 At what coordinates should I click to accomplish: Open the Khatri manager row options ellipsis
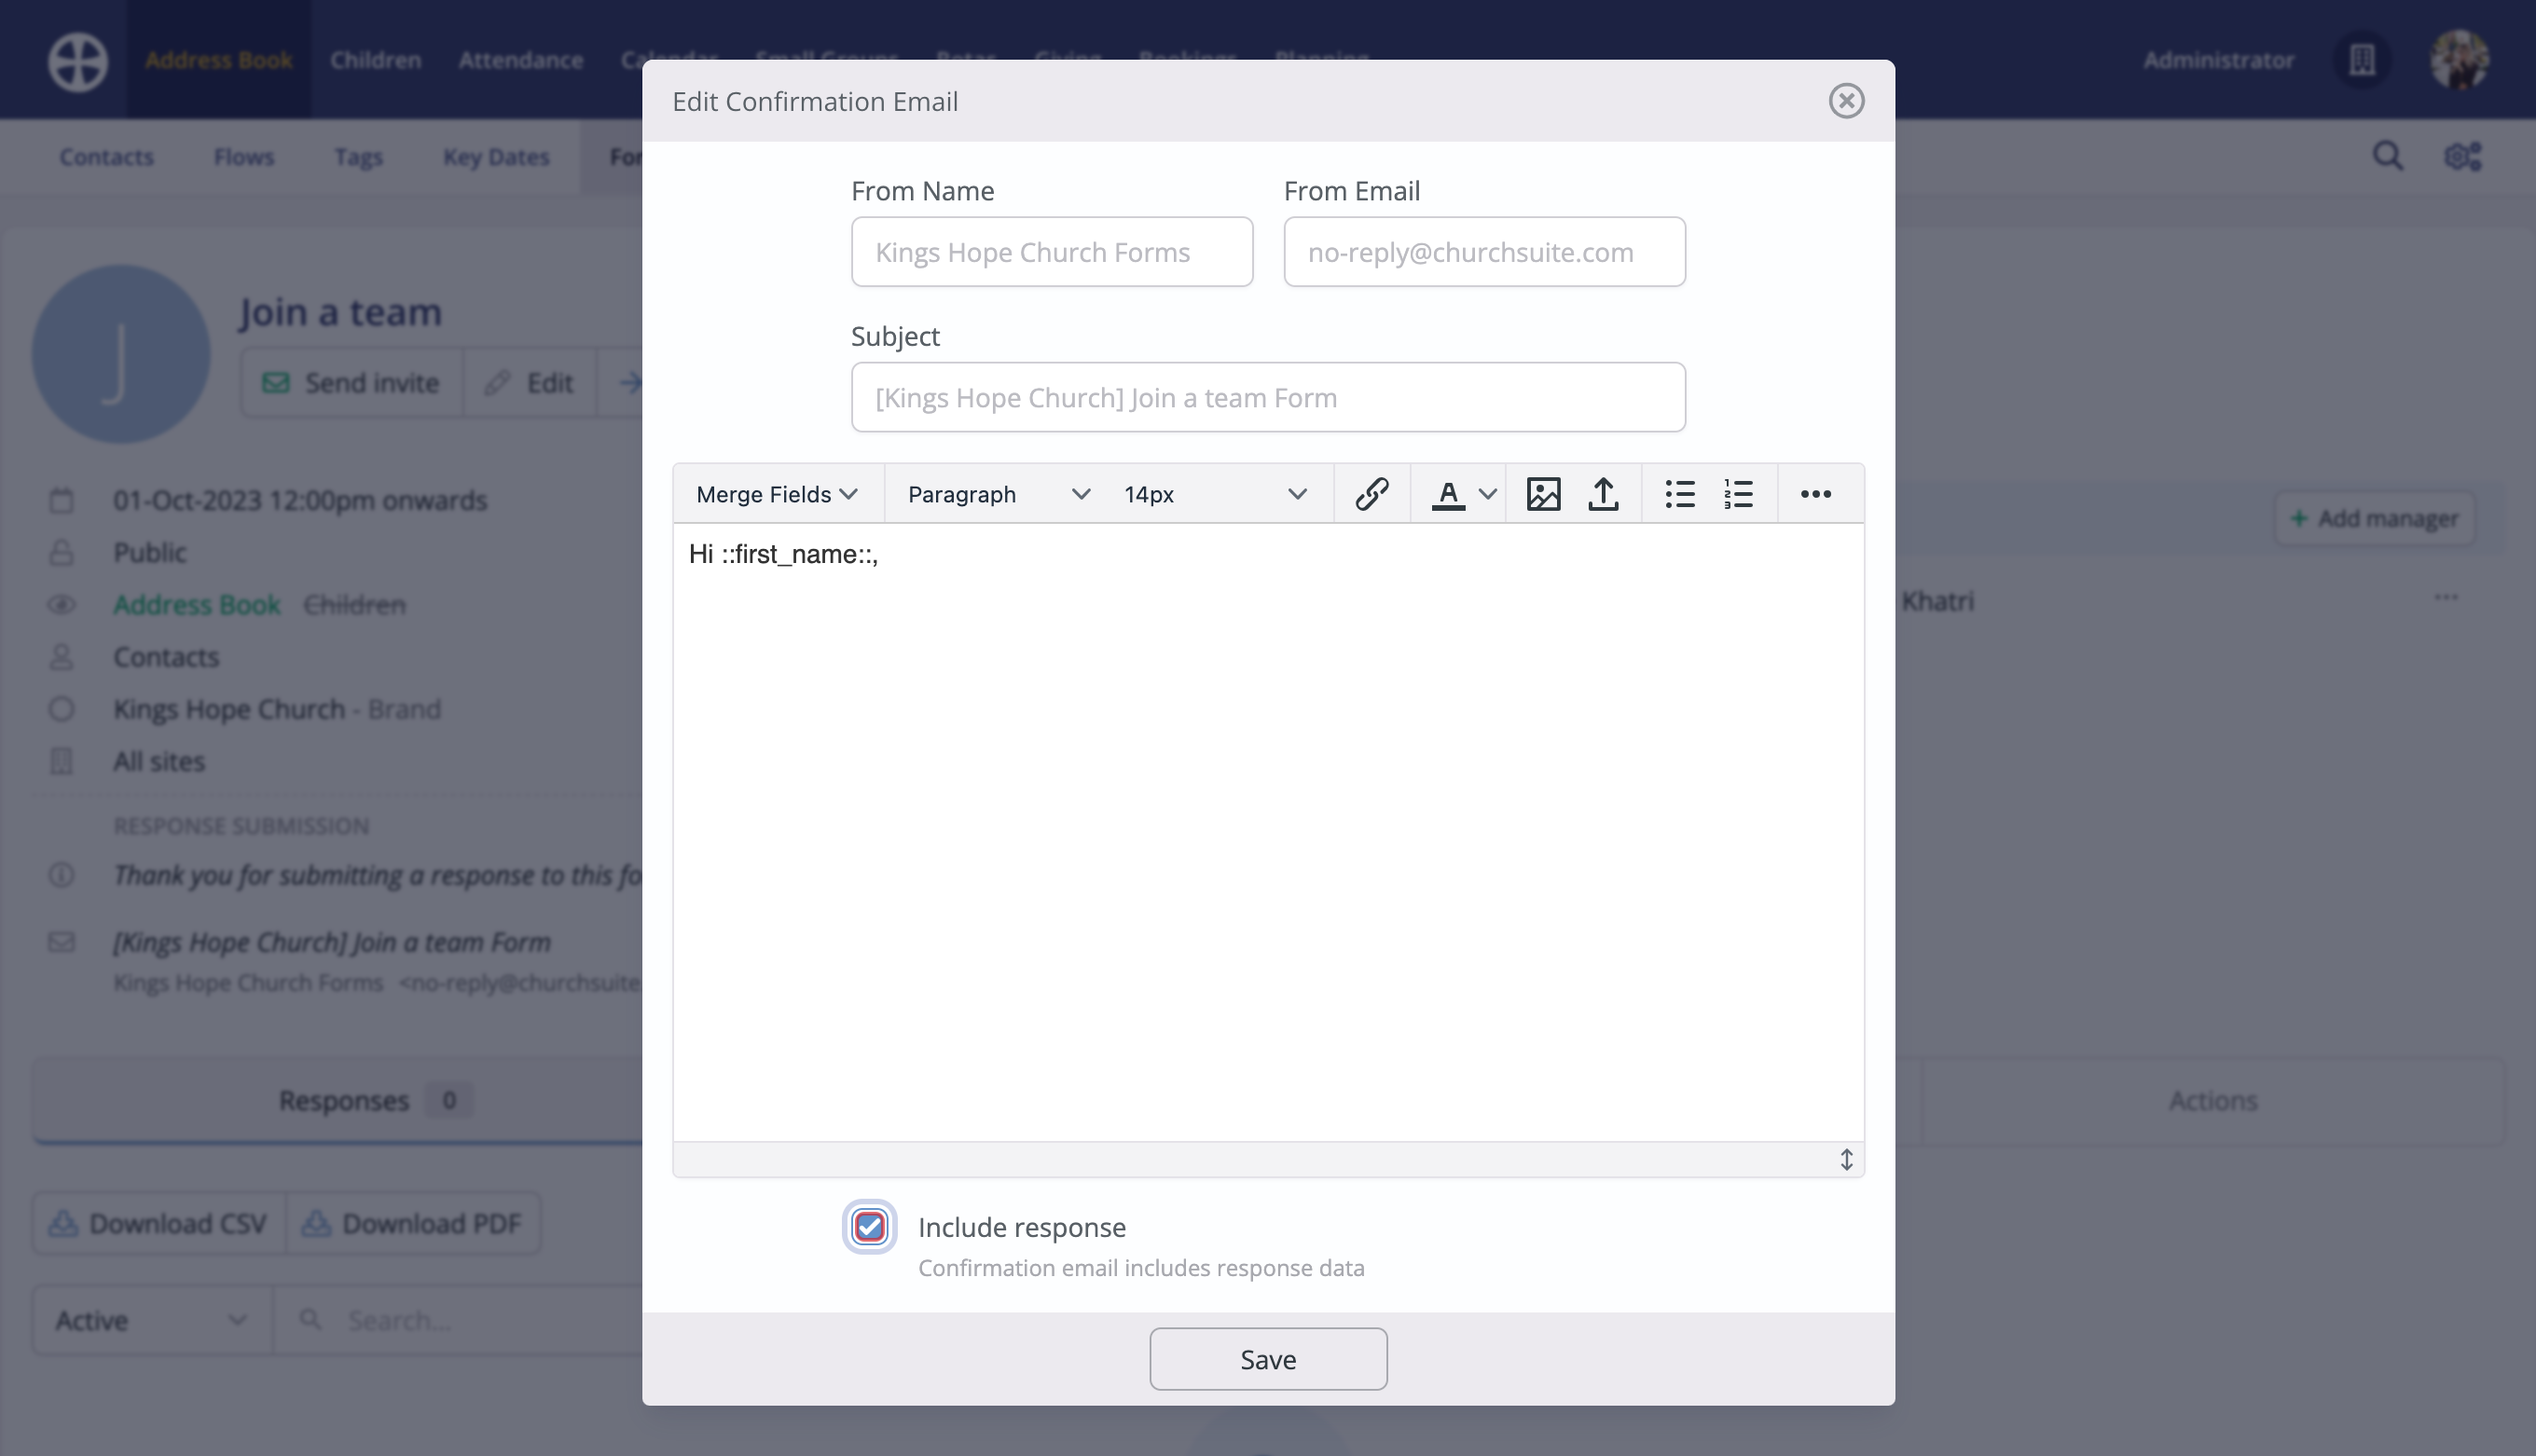pos(2446,597)
